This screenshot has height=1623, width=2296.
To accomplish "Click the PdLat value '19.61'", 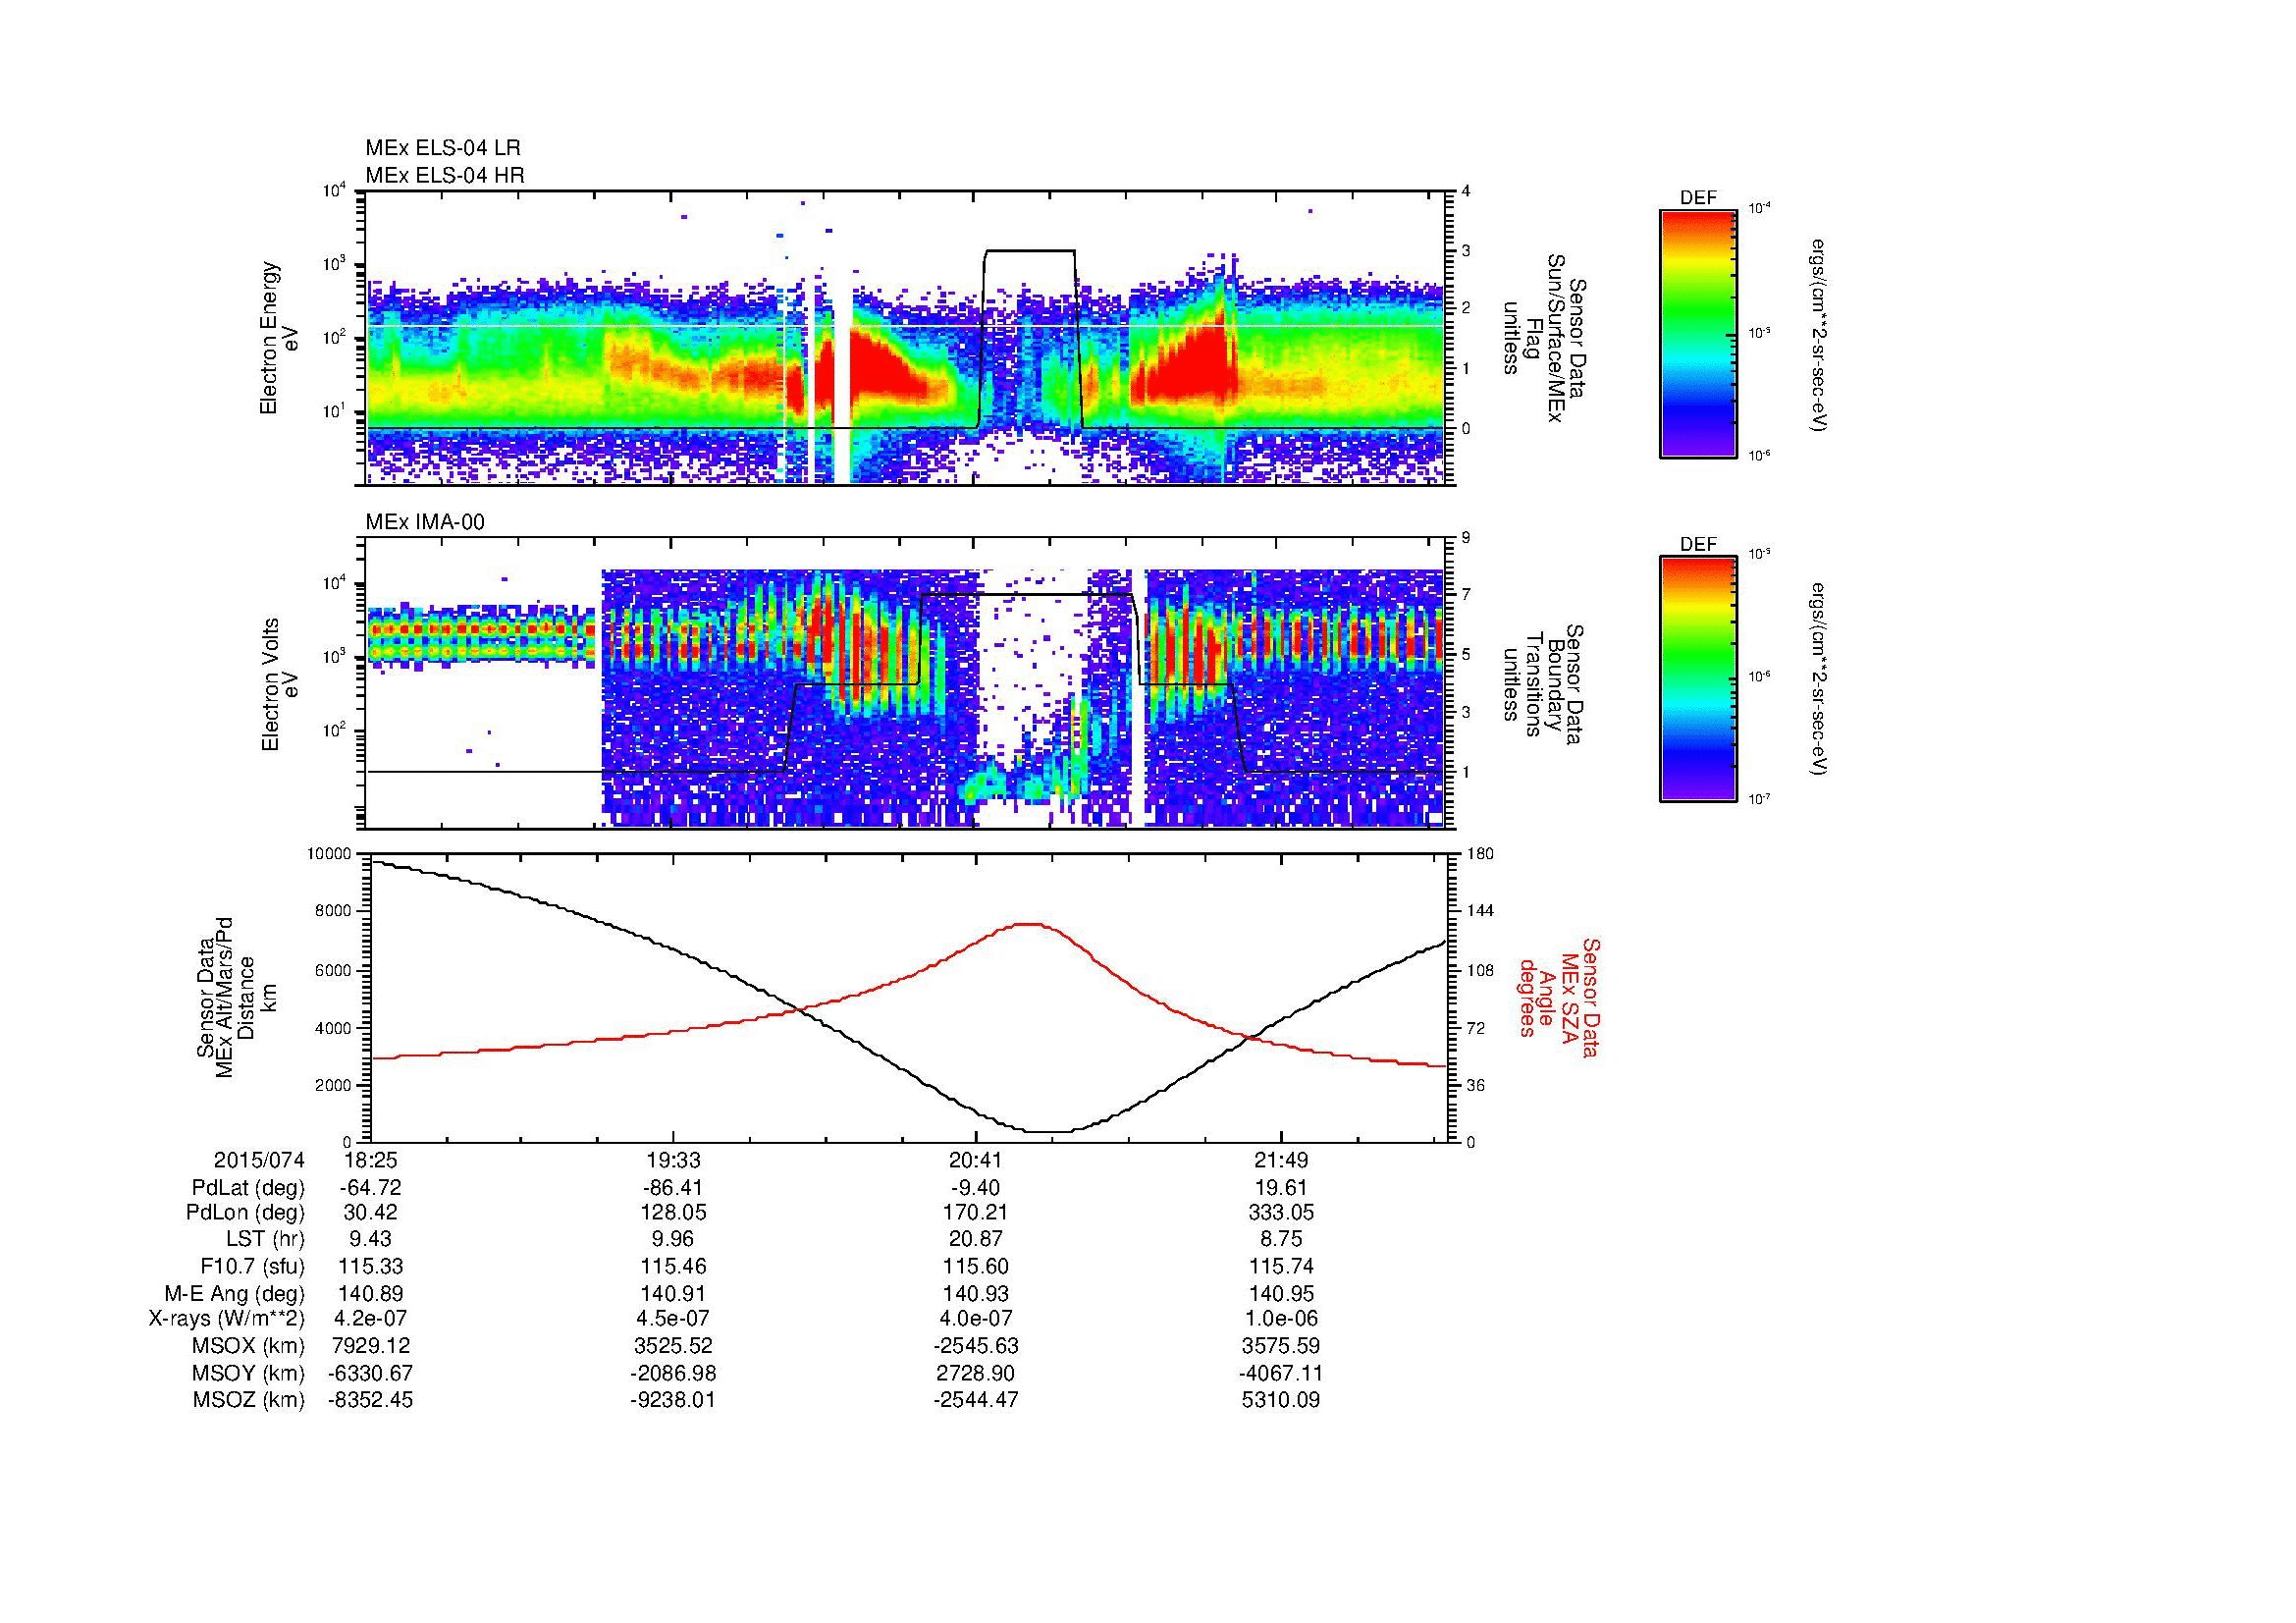I will 1281,1189.
